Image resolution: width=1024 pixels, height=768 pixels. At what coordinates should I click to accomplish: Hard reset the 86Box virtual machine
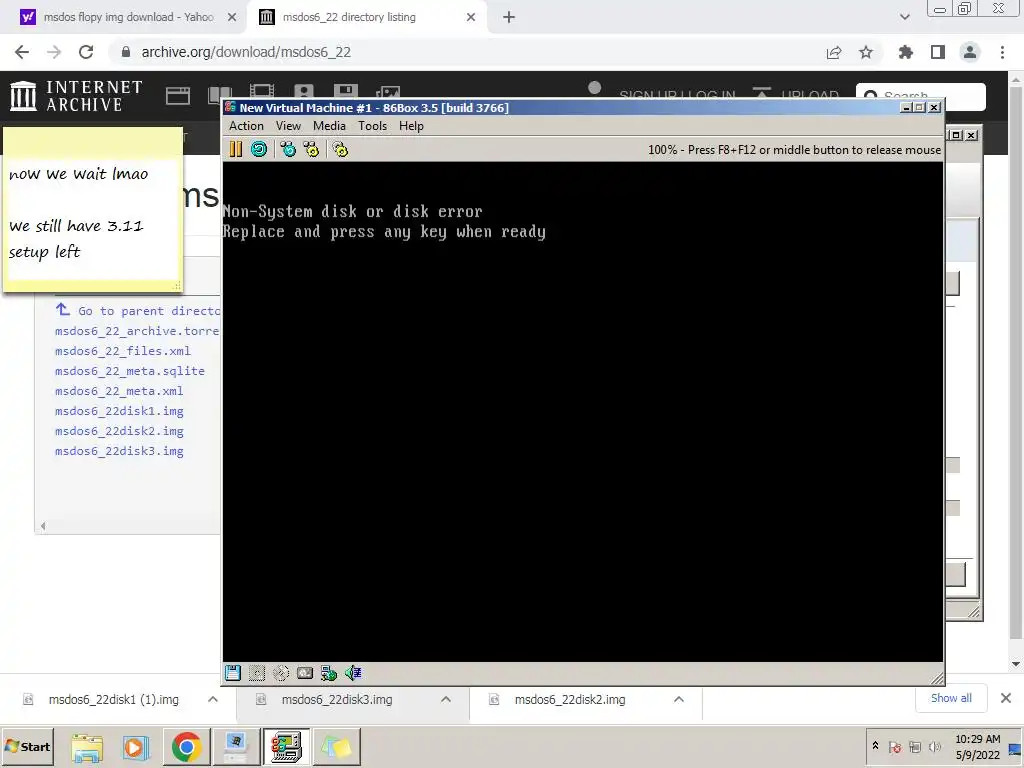[259, 150]
